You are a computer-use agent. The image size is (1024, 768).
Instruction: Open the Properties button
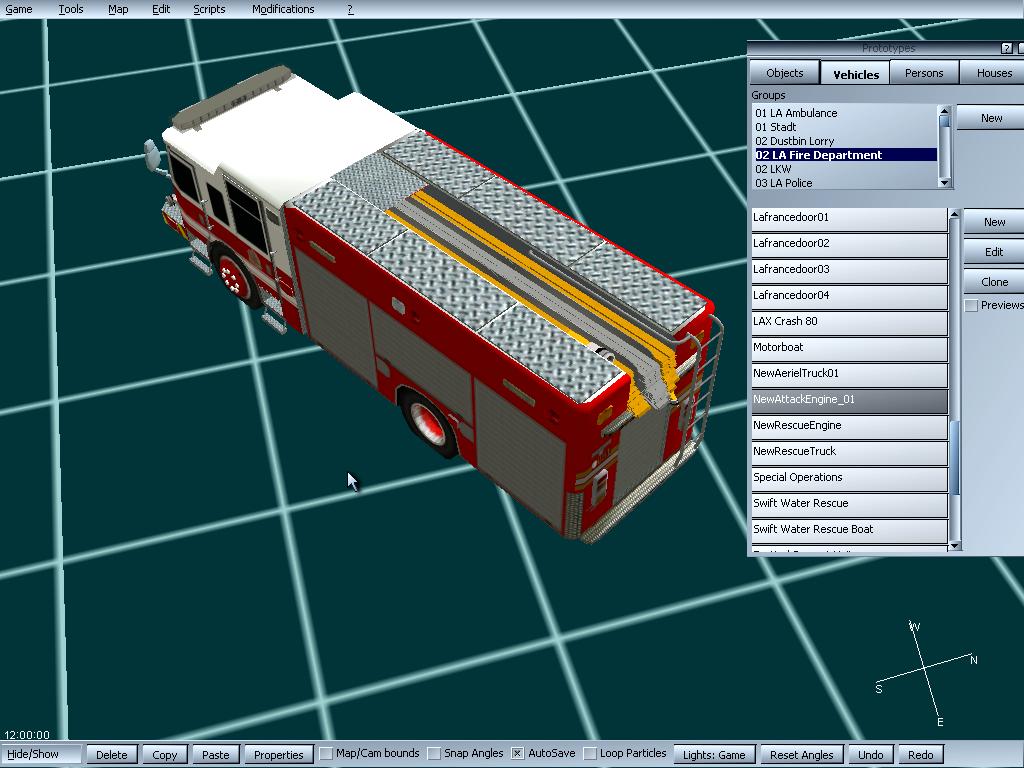(279, 754)
